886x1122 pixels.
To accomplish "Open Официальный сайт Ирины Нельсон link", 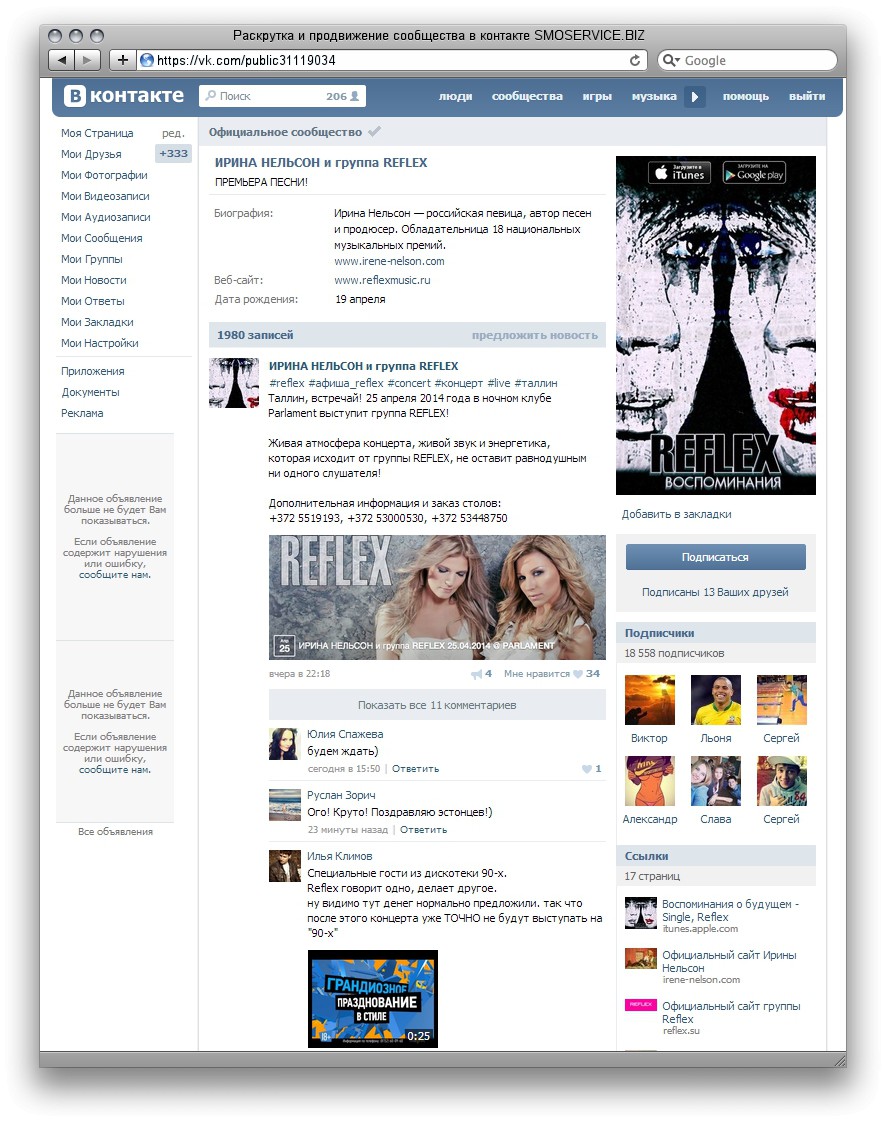I will click(729, 961).
